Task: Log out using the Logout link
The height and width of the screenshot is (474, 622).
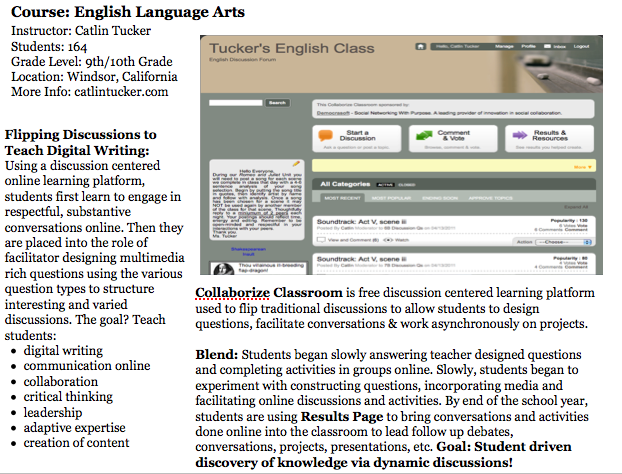Action: [x=581, y=46]
